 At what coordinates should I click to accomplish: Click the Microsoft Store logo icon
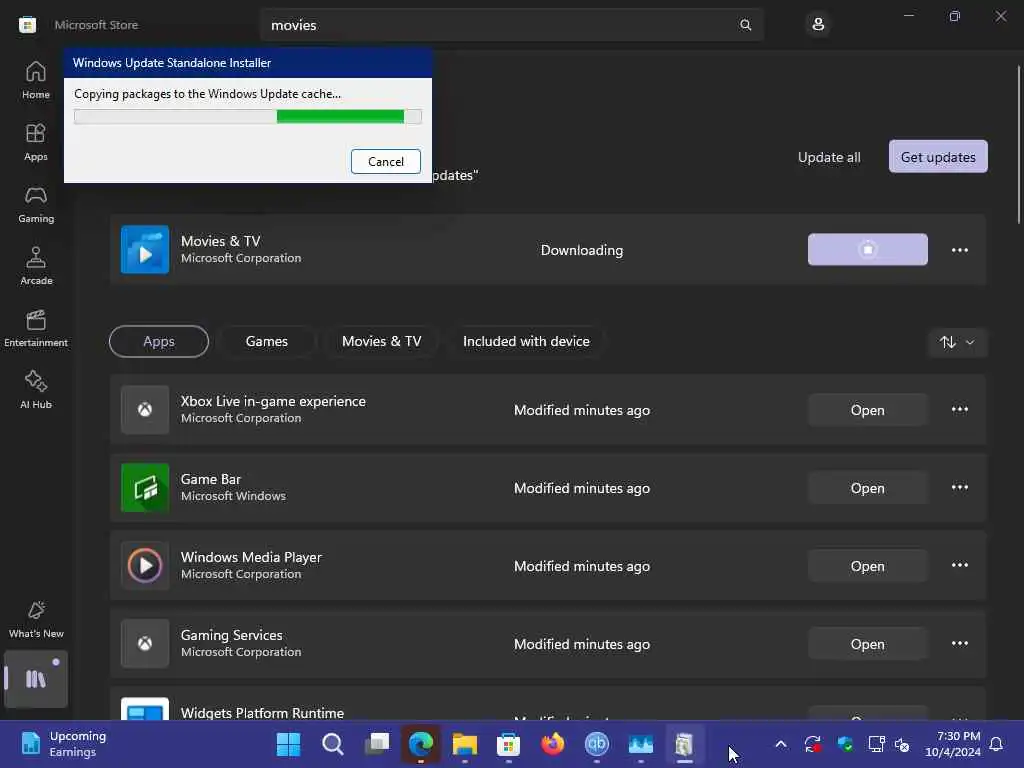[x=27, y=25]
